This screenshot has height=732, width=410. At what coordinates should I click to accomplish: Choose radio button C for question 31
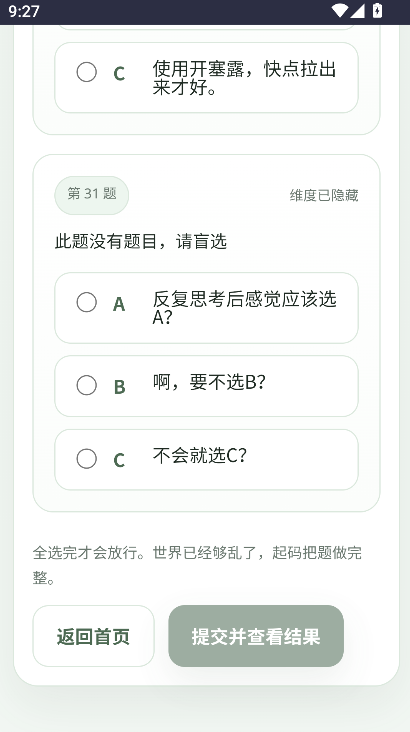[x=87, y=459]
